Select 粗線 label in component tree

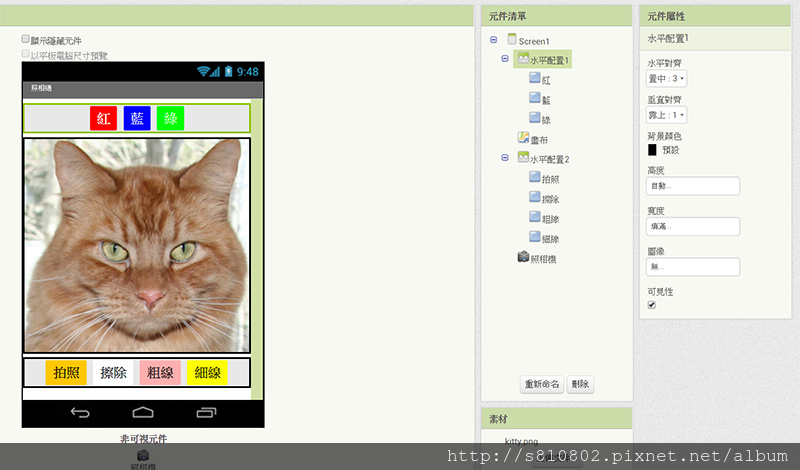tap(551, 219)
